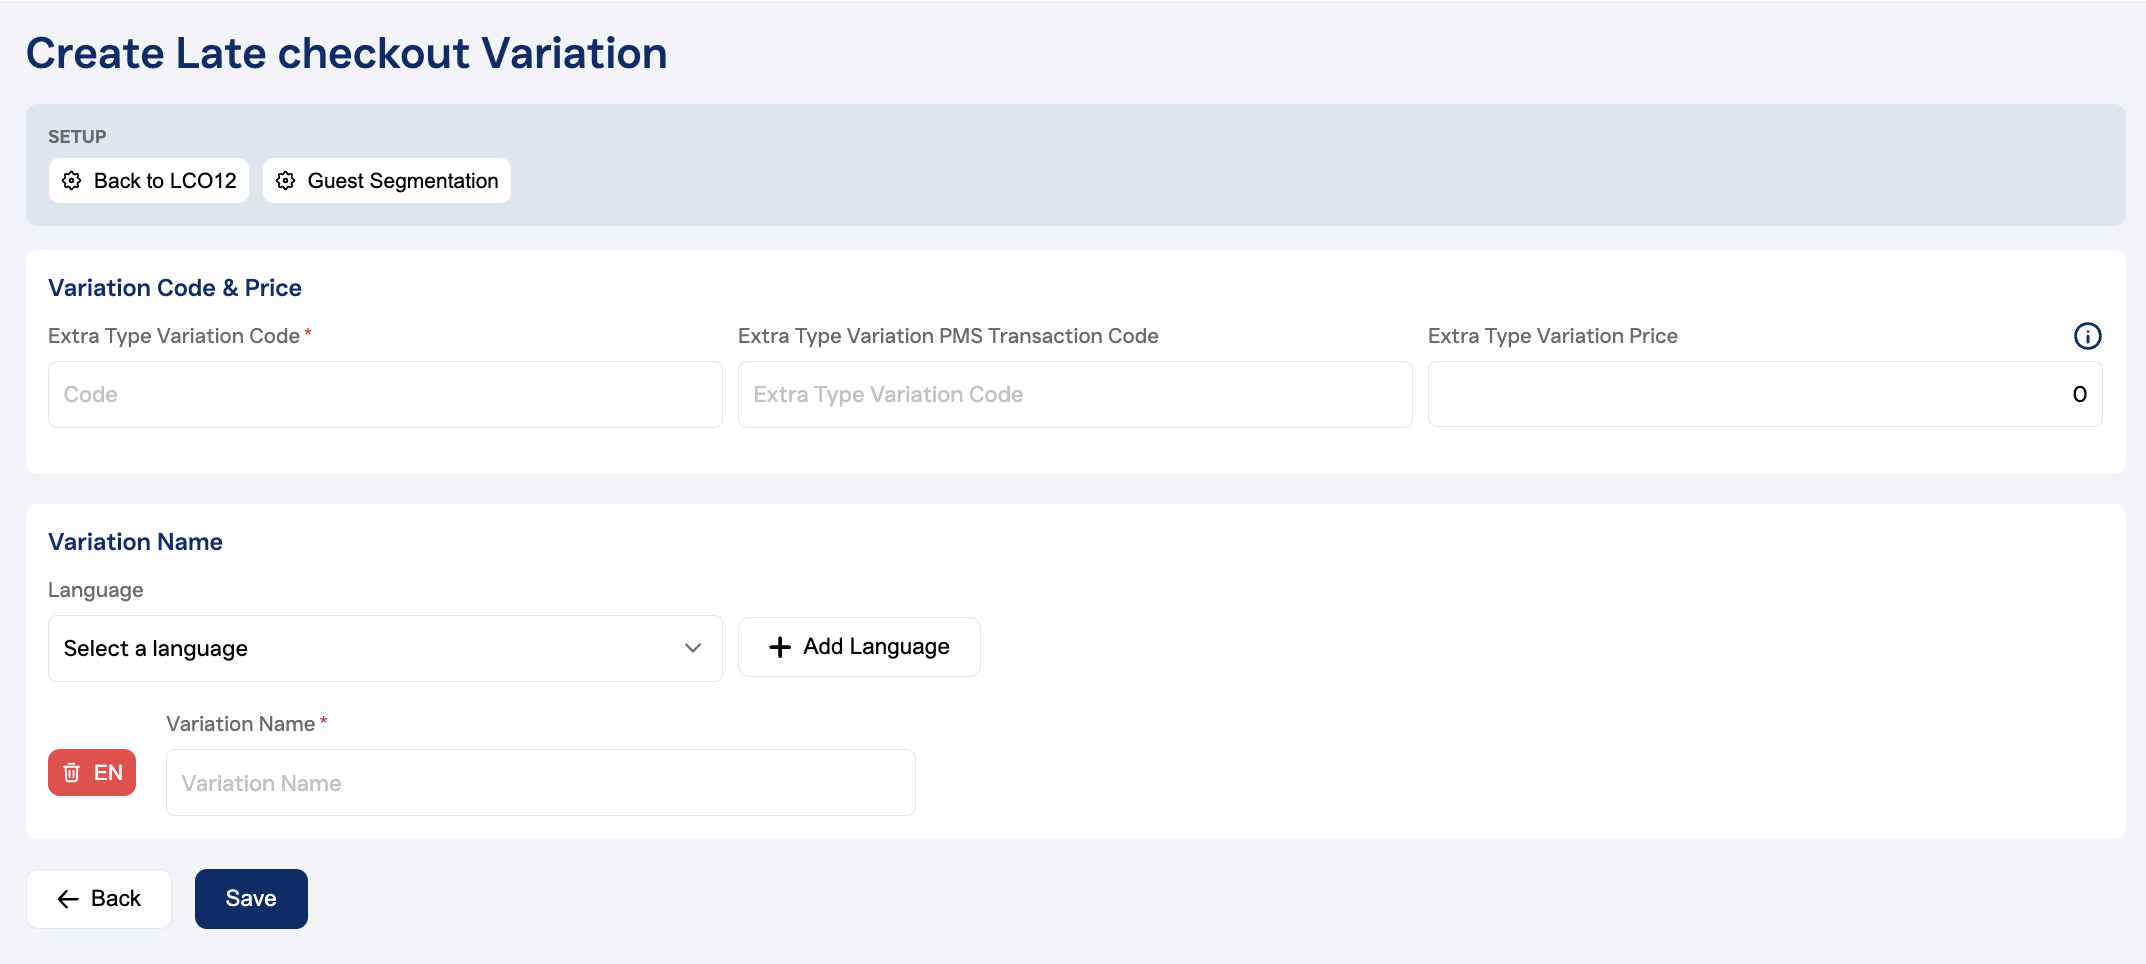Click the plus icon in Add Language
The height and width of the screenshot is (964, 2146).
pyautogui.click(x=780, y=647)
